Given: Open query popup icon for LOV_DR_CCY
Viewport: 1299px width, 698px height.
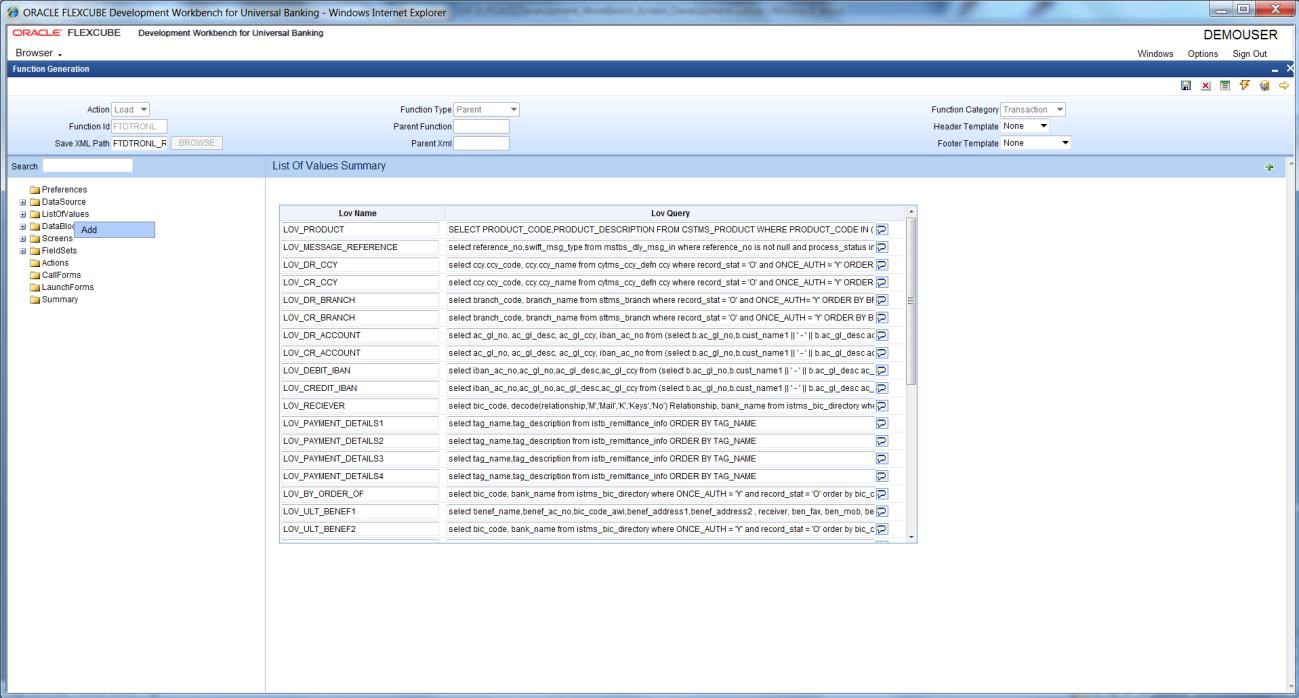Looking at the screenshot, I should (882, 265).
